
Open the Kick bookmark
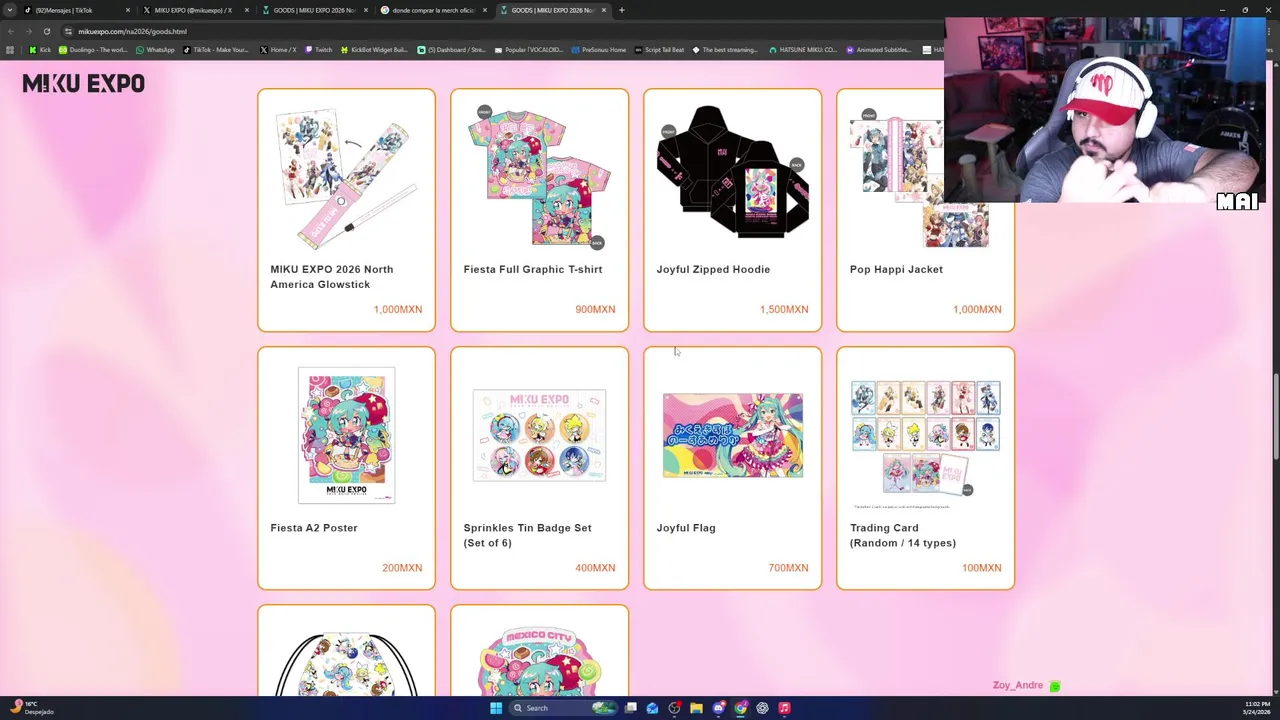click(x=40, y=50)
